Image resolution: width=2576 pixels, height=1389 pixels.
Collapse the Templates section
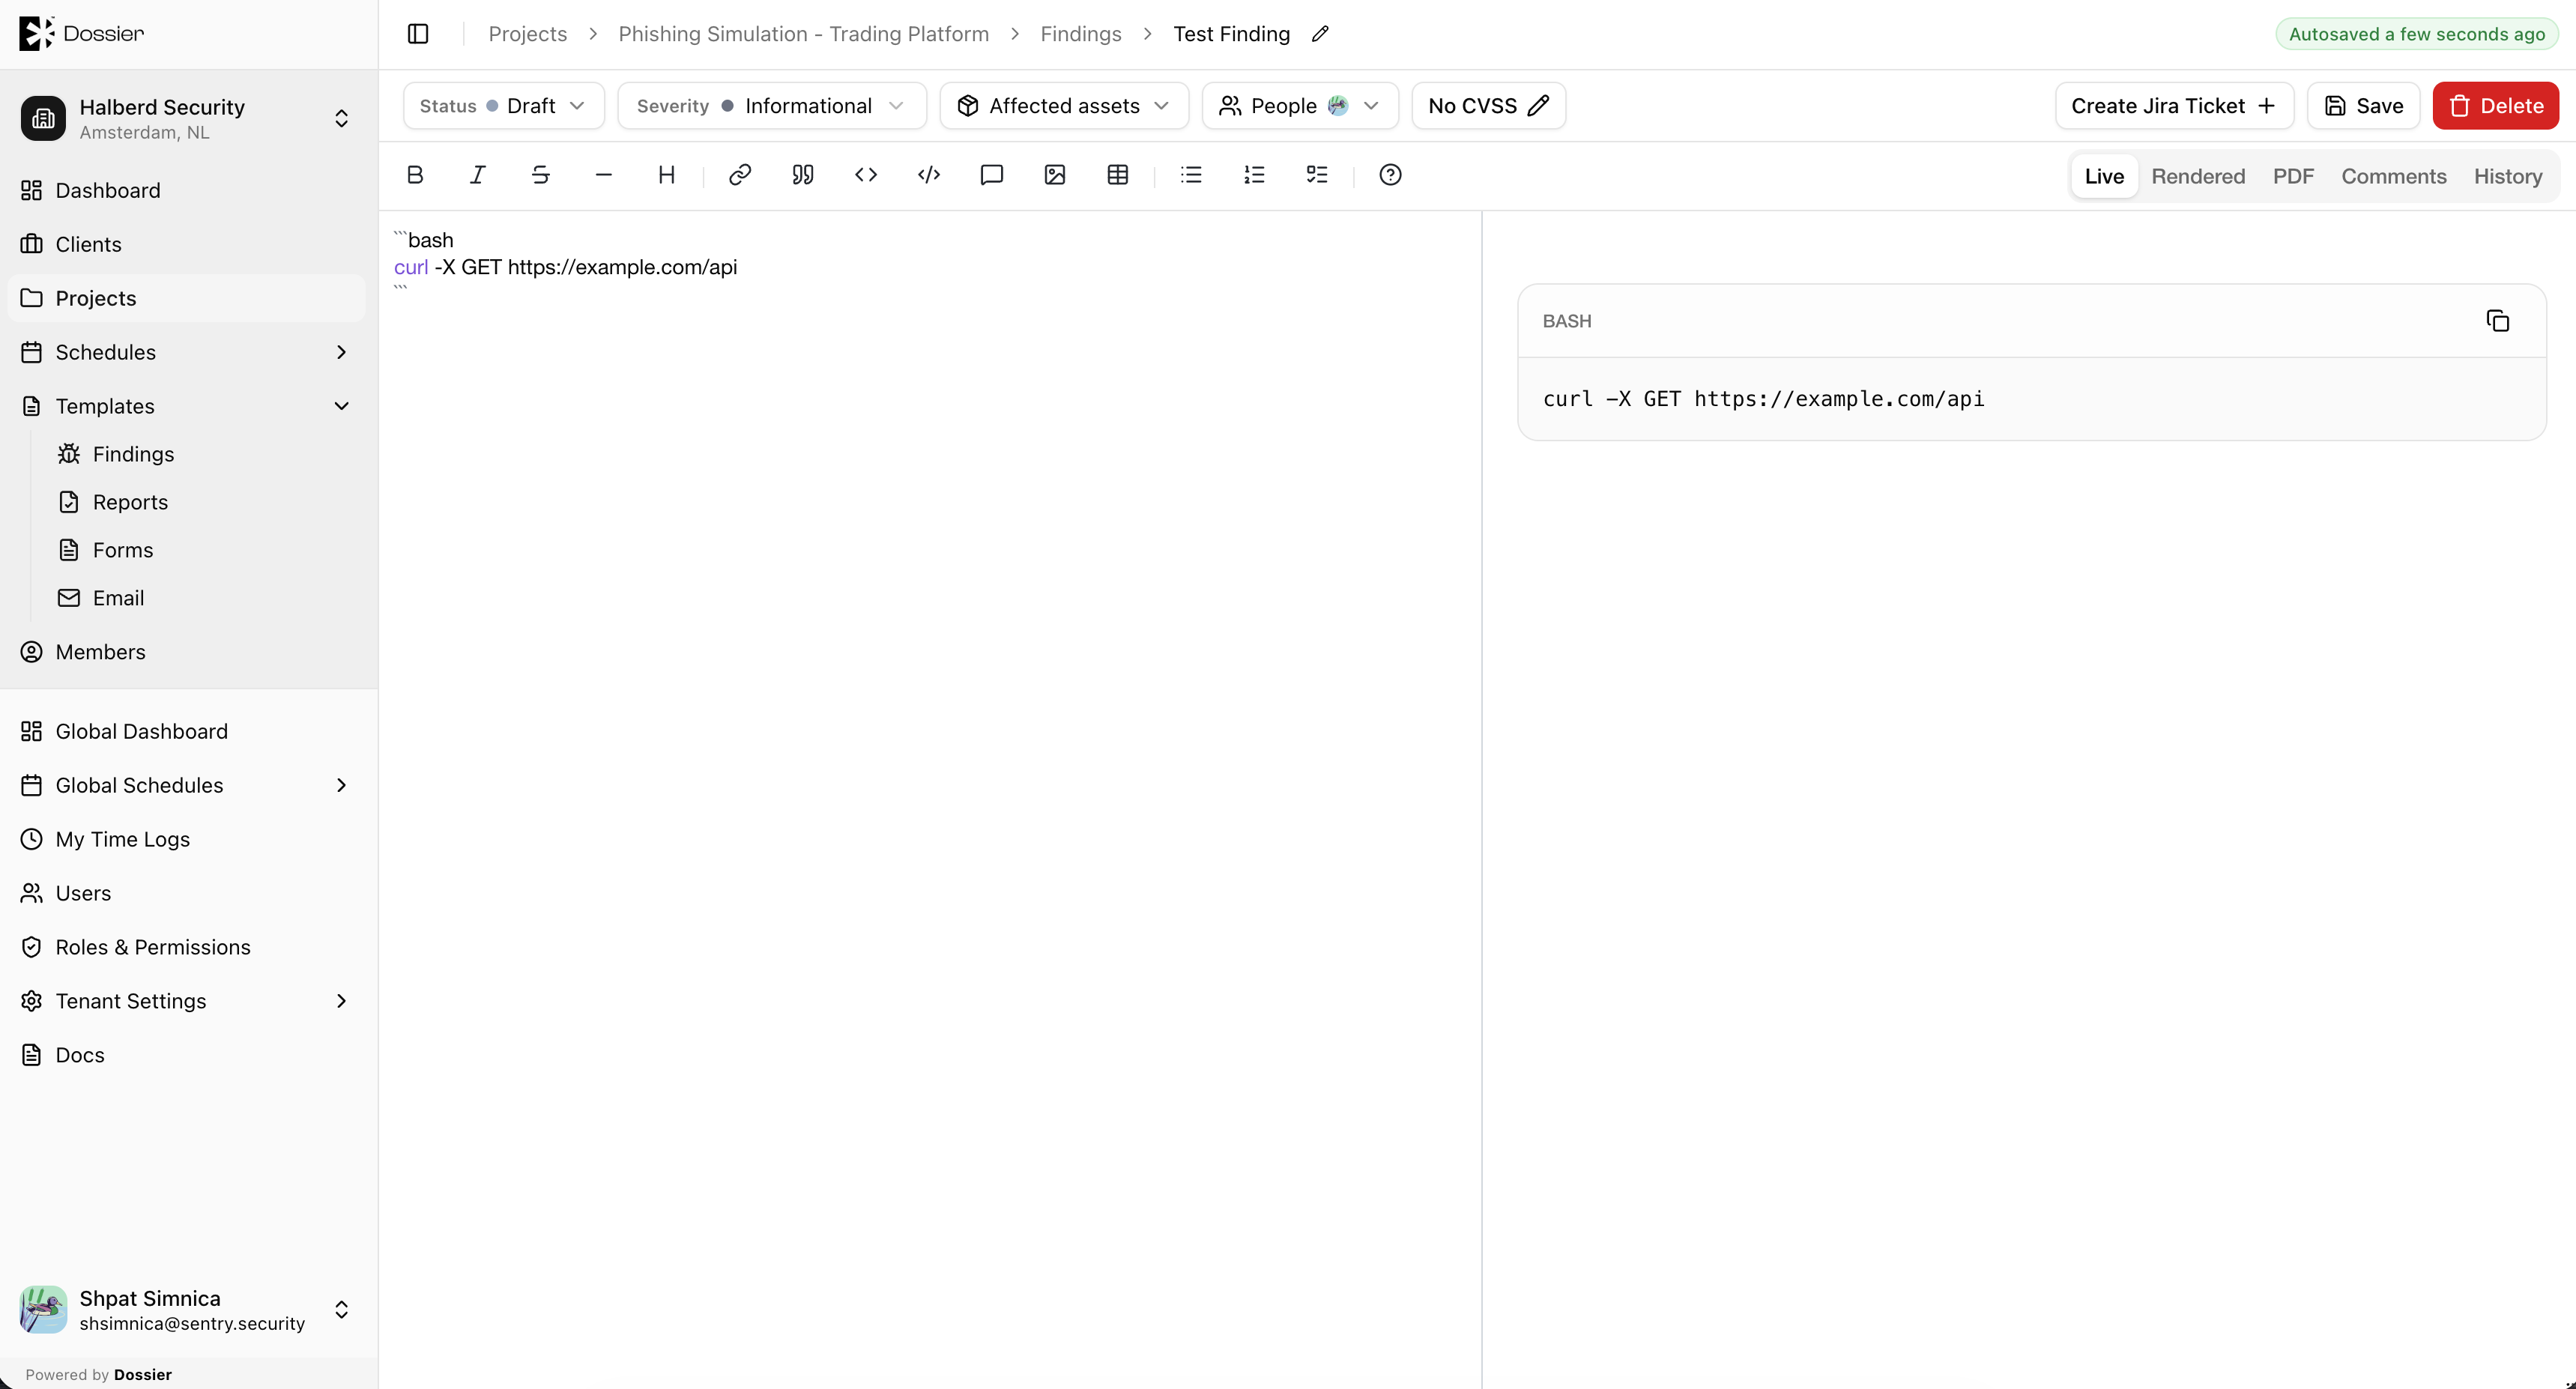(342, 406)
